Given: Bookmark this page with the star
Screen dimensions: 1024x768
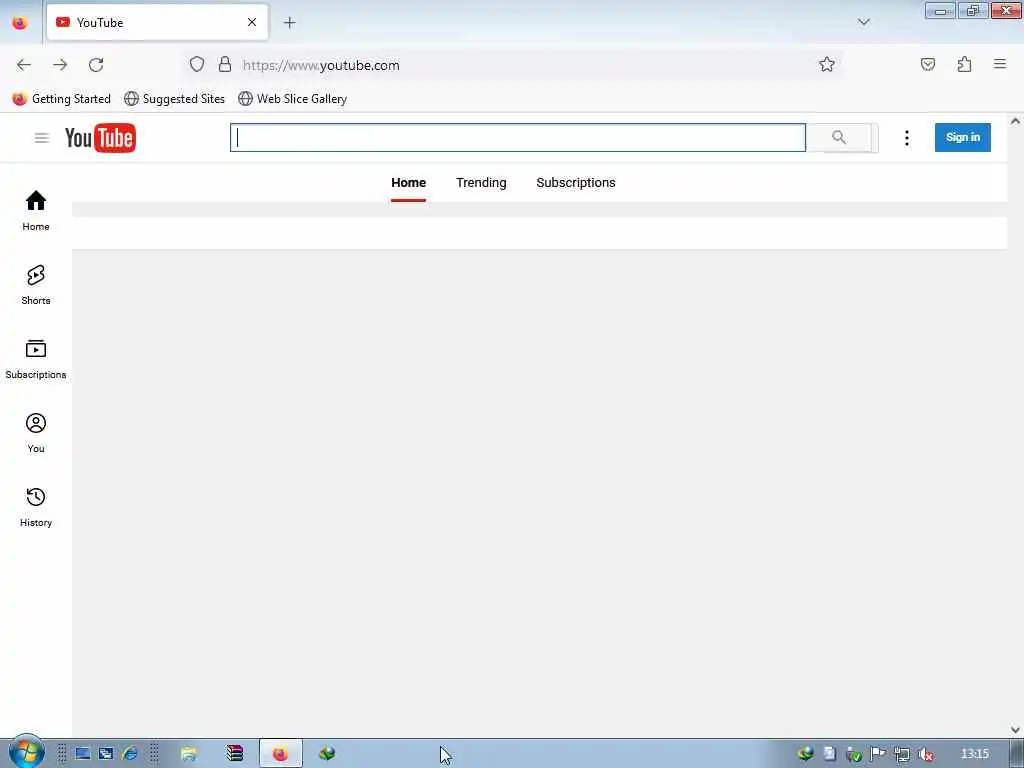Looking at the screenshot, I should pos(827,64).
